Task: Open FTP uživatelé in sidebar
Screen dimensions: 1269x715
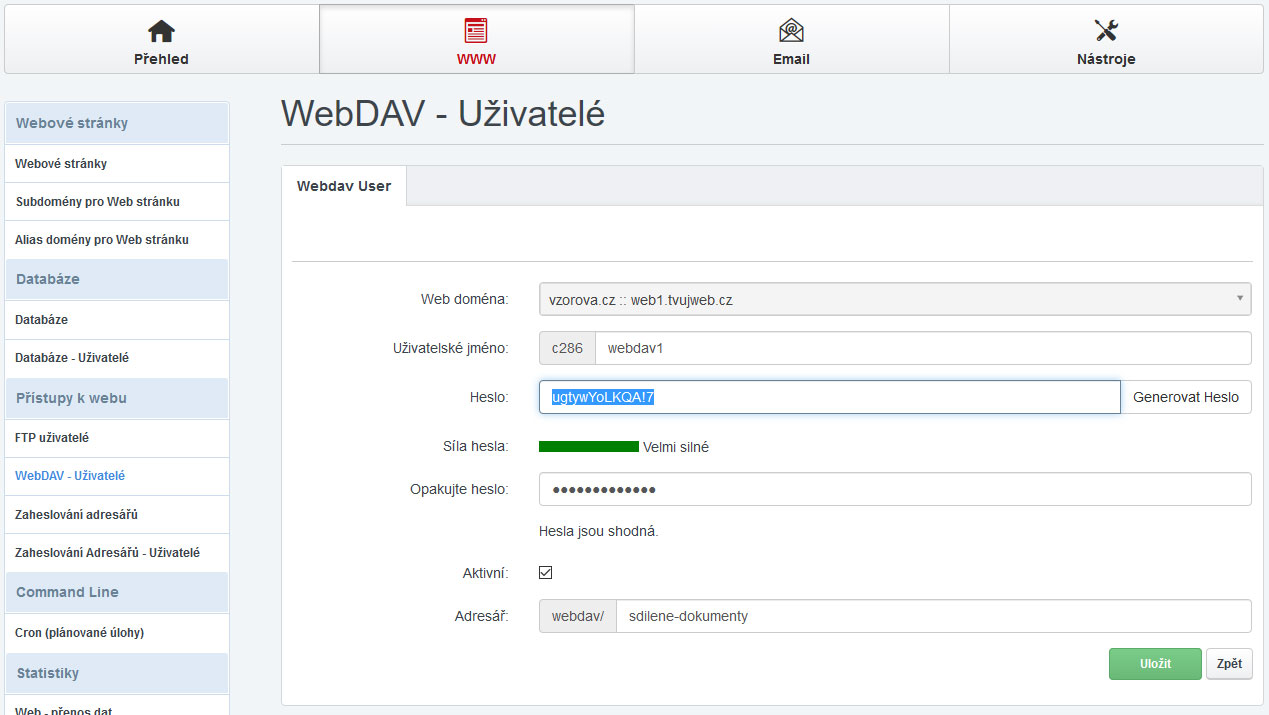Action: (x=52, y=438)
